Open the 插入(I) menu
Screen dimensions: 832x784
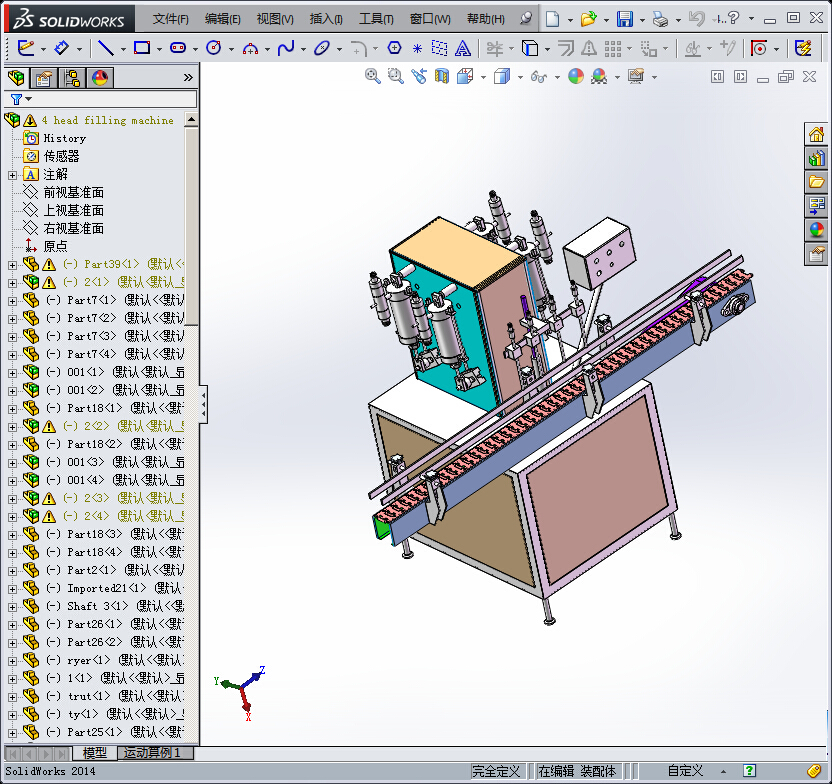pyautogui.click(x=326, y=19)
